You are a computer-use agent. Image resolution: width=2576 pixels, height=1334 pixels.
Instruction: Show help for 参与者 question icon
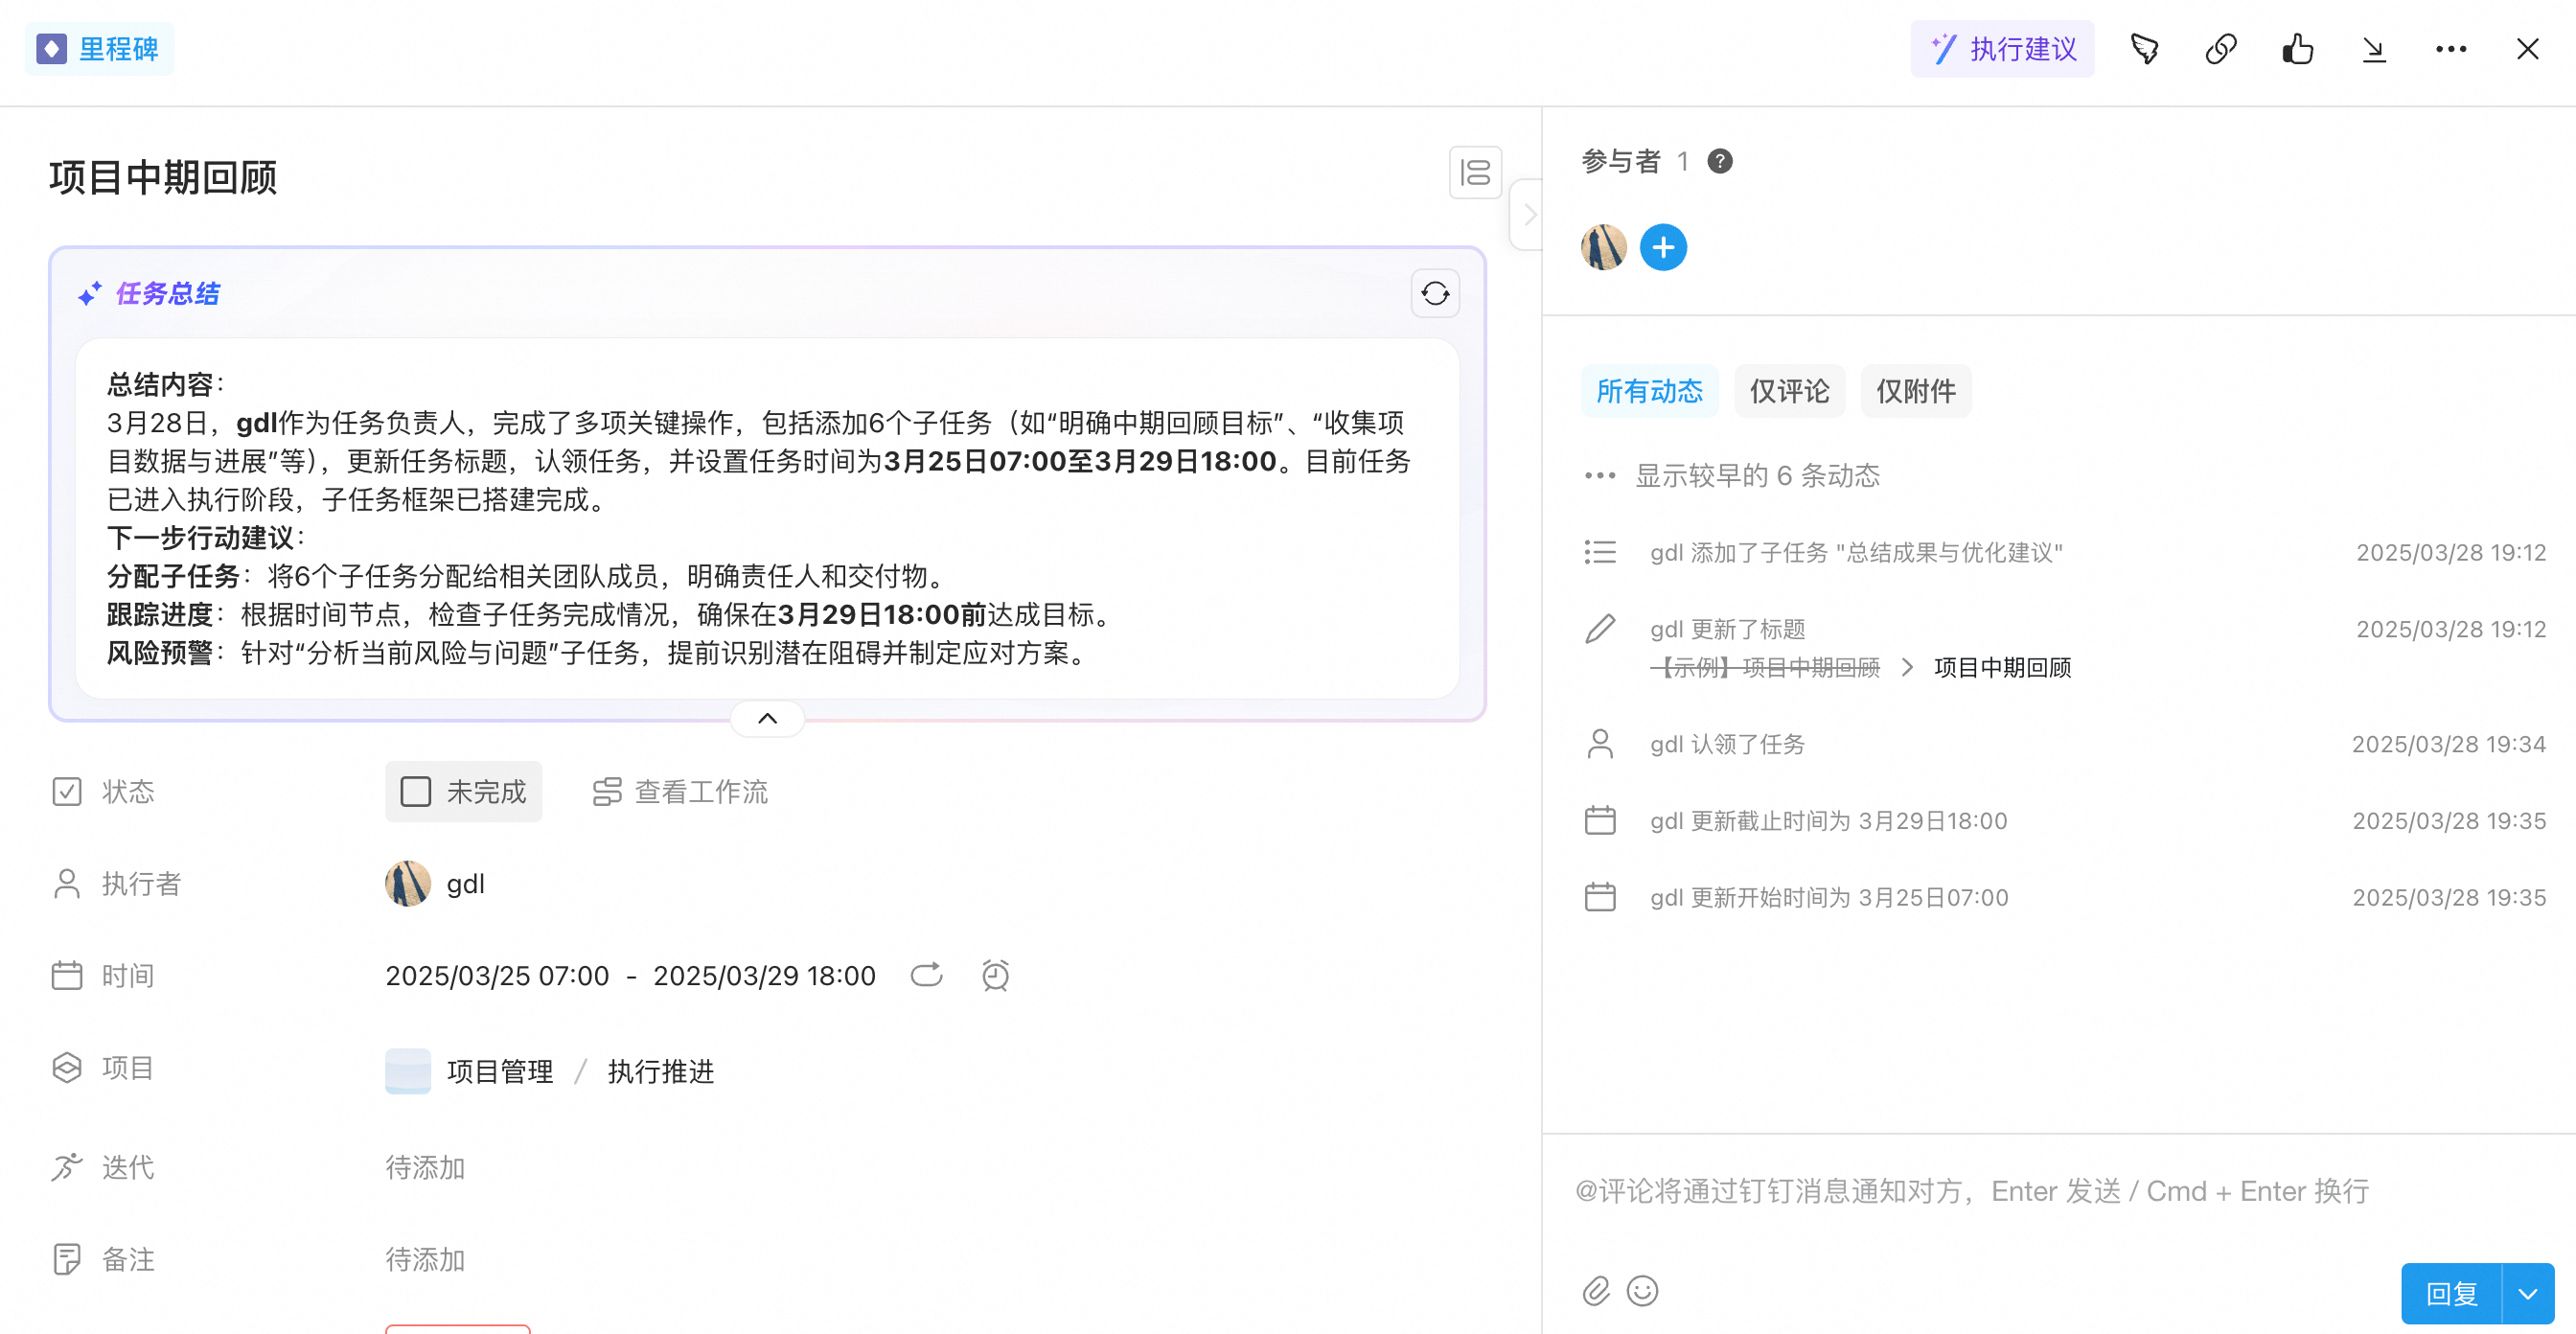[1720, 161]
